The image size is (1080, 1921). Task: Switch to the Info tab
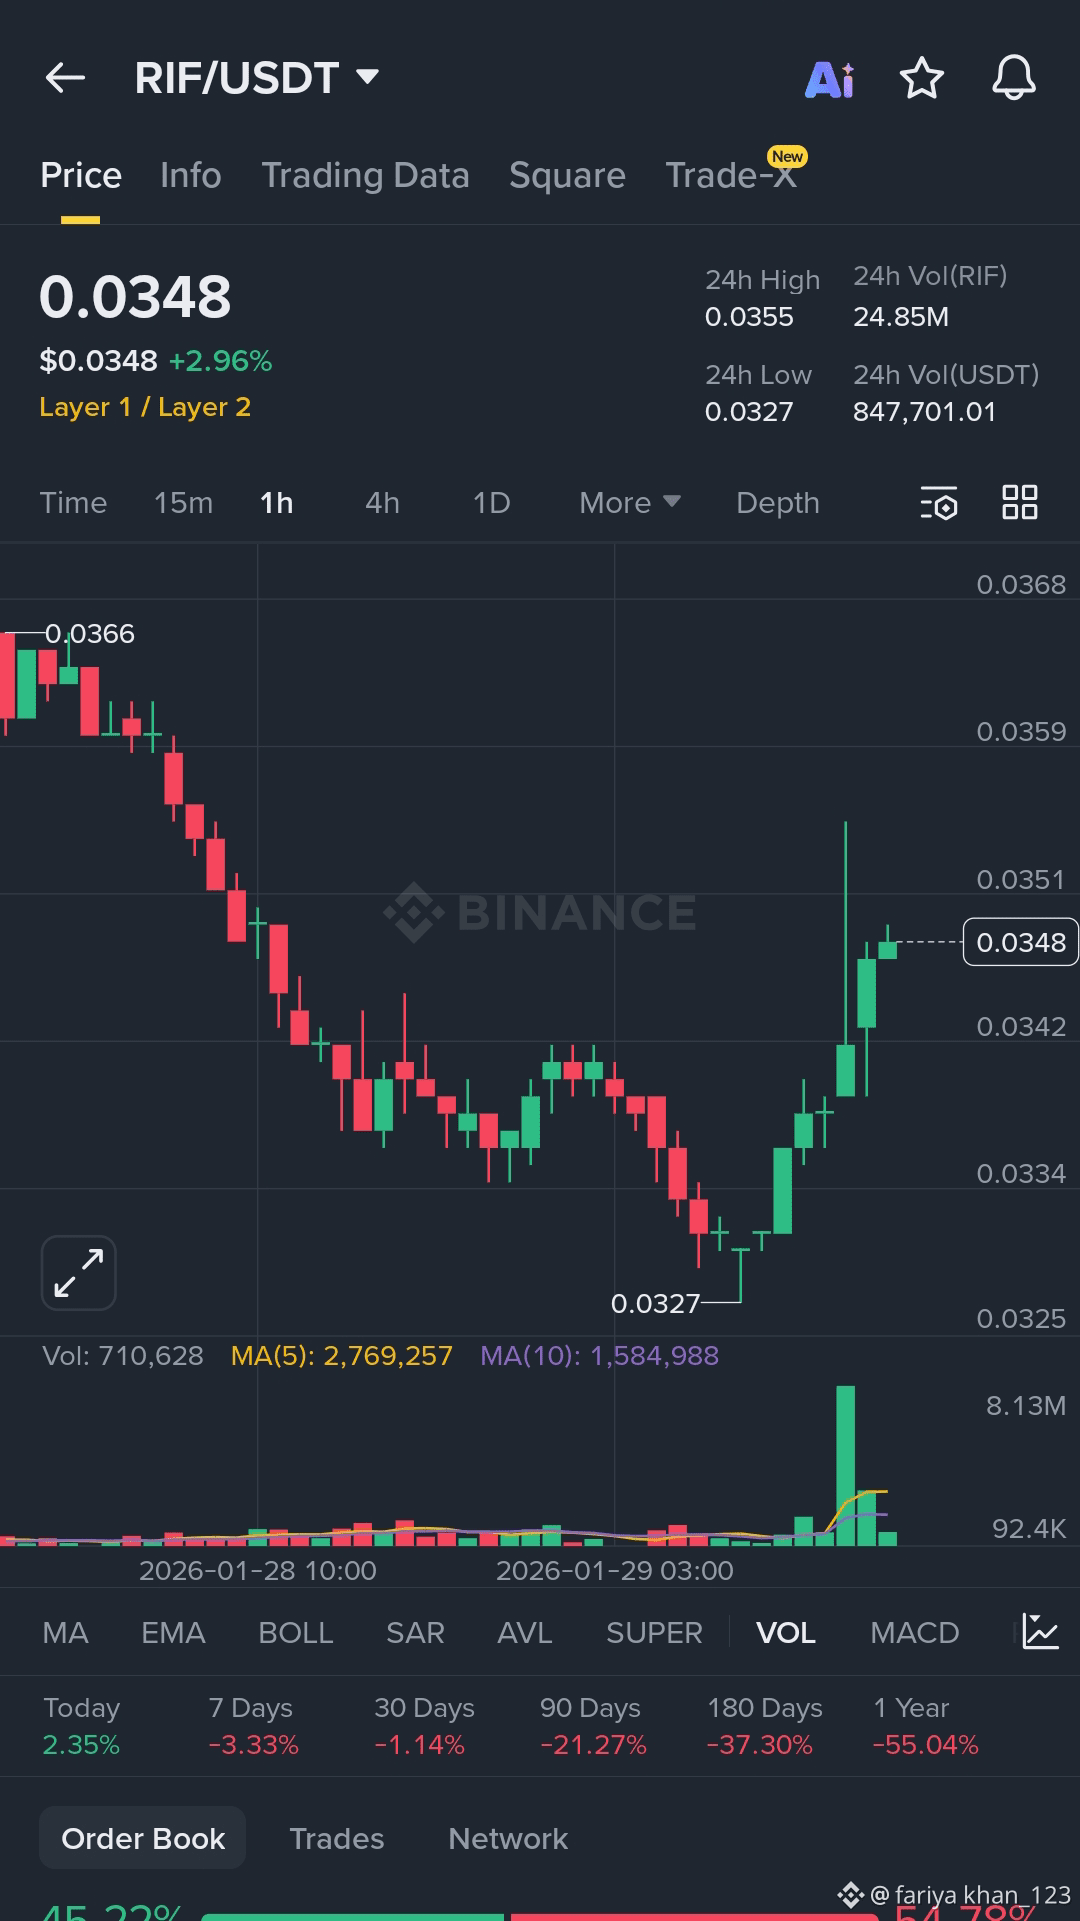pos(191,176)
